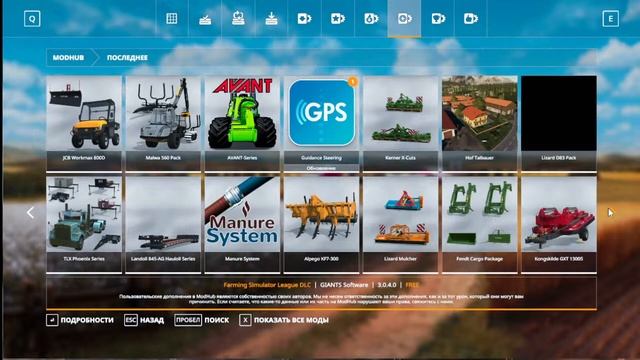Click the update badge on Guidance Steering
The image size is (640, 360).
coord(353,82)
